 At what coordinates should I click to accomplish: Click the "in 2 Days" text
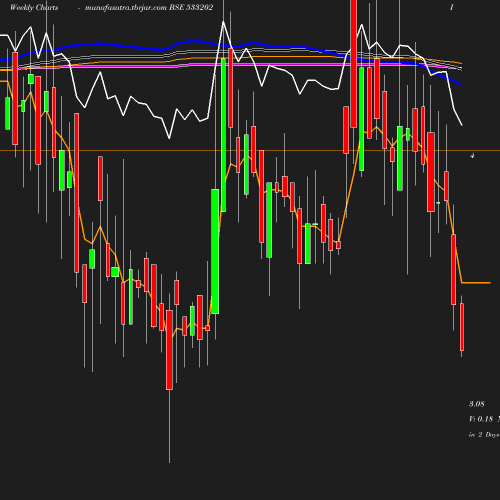[x=484, y=435]
